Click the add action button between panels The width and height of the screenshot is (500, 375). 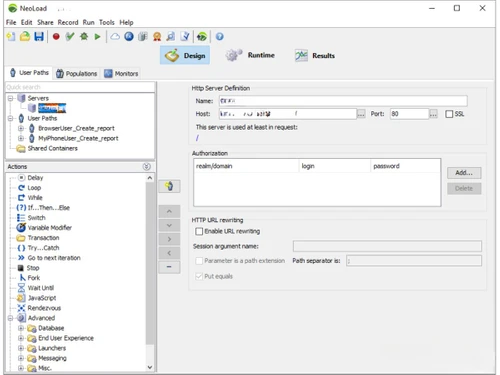pos(169,186)
